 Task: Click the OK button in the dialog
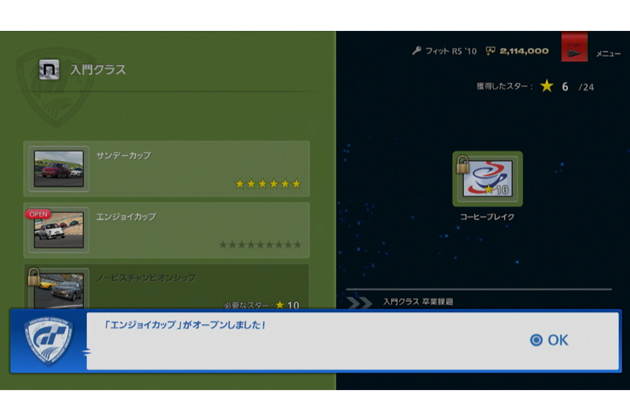pyautogui.click(x=549, y=340)
